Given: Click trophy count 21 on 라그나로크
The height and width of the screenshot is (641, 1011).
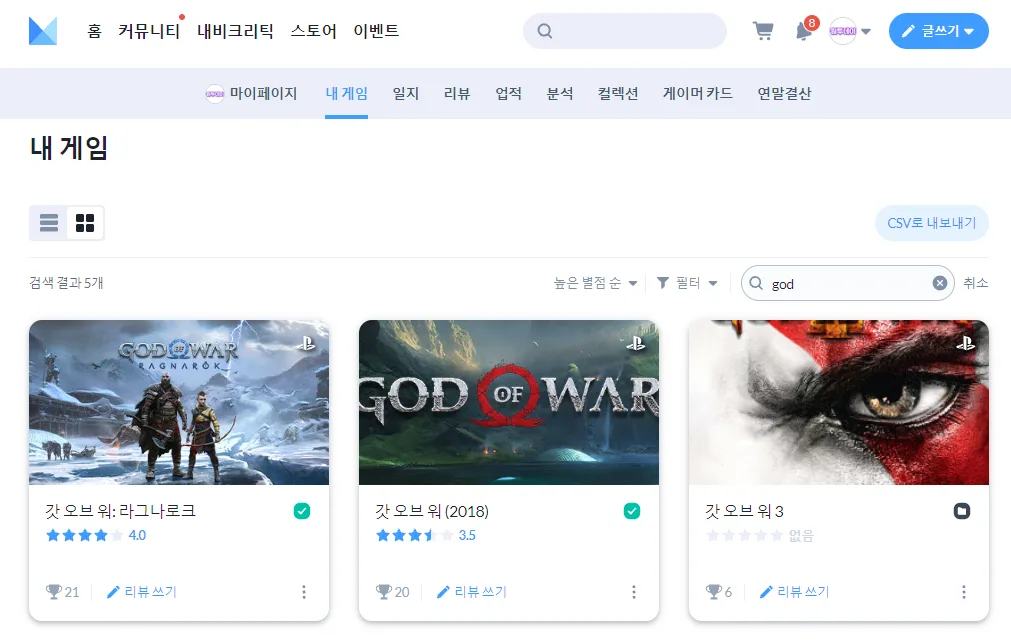Looking at the screenshot, I should coord(63,592).
